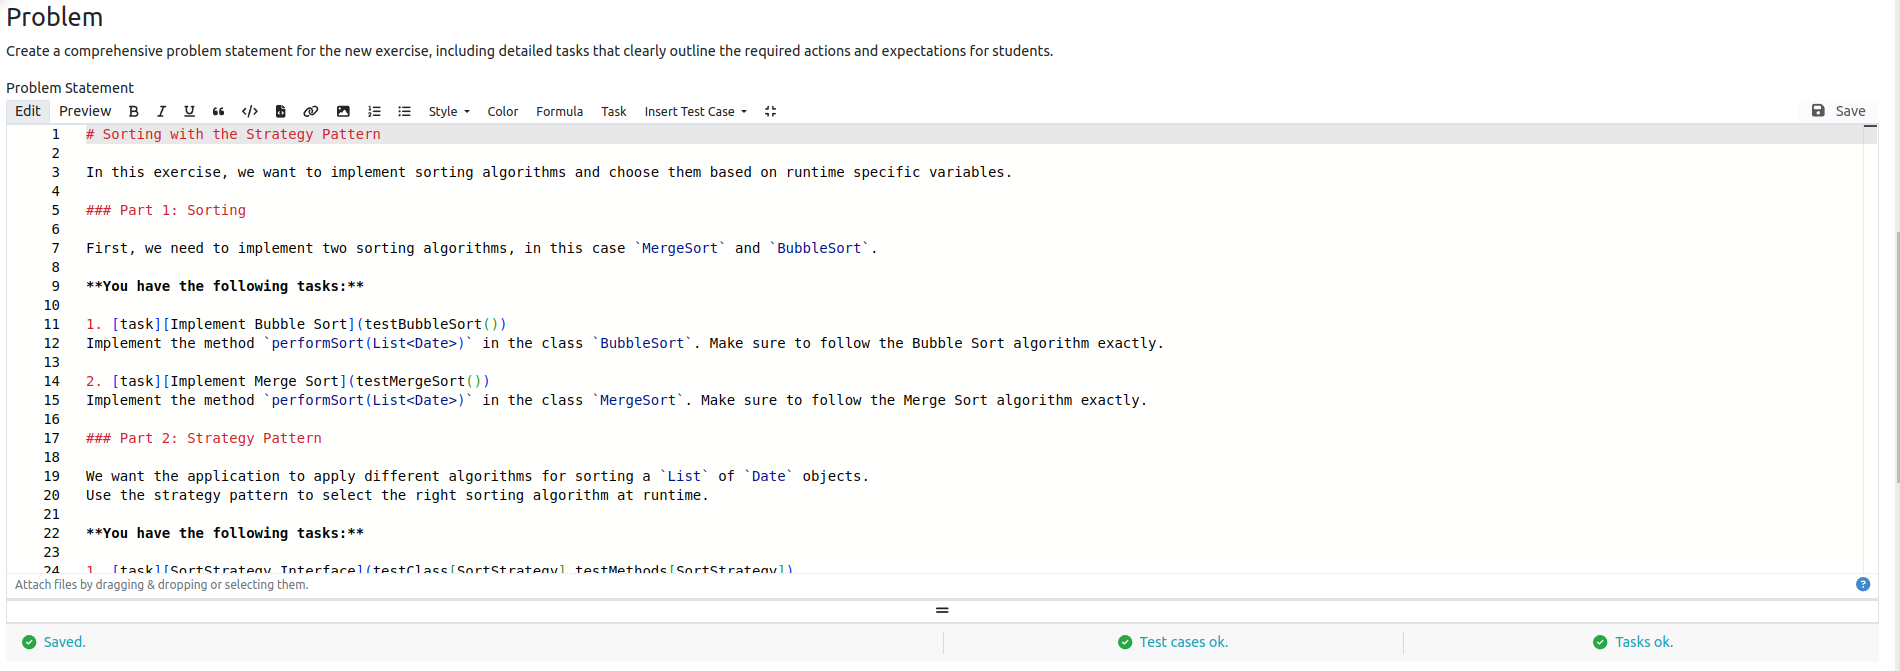Toggle fullscreen mode for the editor
This screenshot has height=671, width=1900.
click(x=770, y=112)
